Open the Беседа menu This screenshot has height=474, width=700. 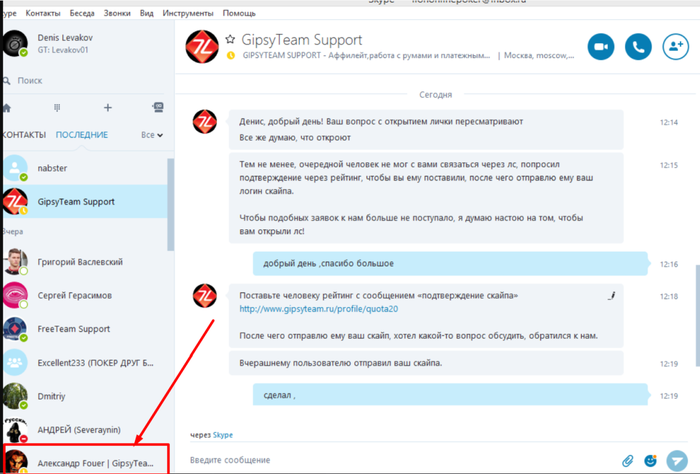[82, 13]
